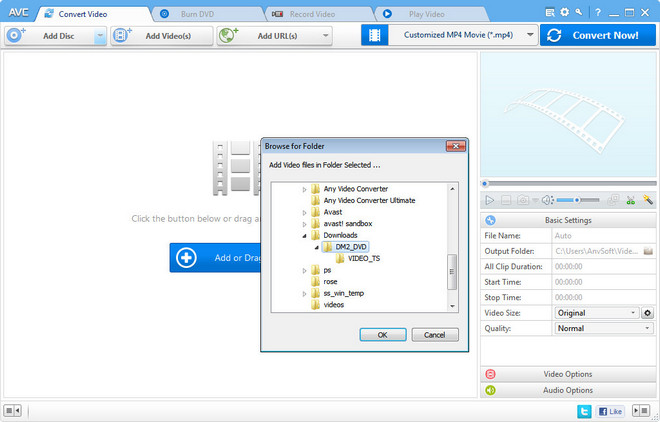Open settings via the gear icon
This screenshot has width=660, height=422.
coord(564,12)
